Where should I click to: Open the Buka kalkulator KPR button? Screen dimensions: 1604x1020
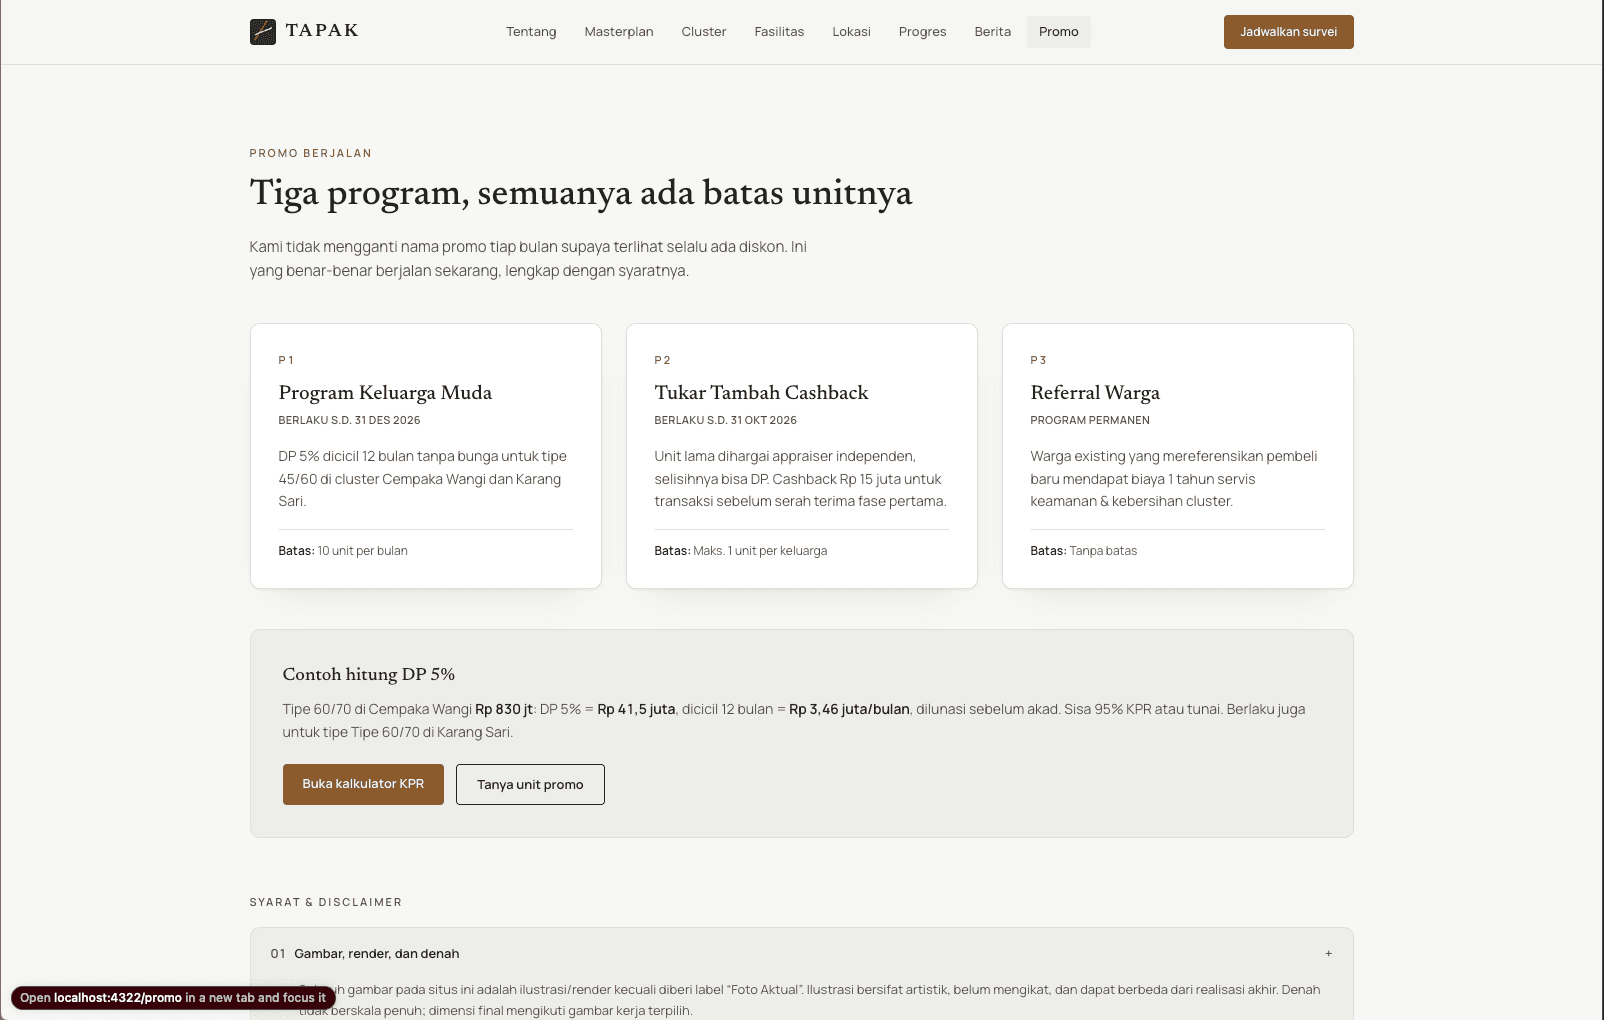(x=363, y=784)
